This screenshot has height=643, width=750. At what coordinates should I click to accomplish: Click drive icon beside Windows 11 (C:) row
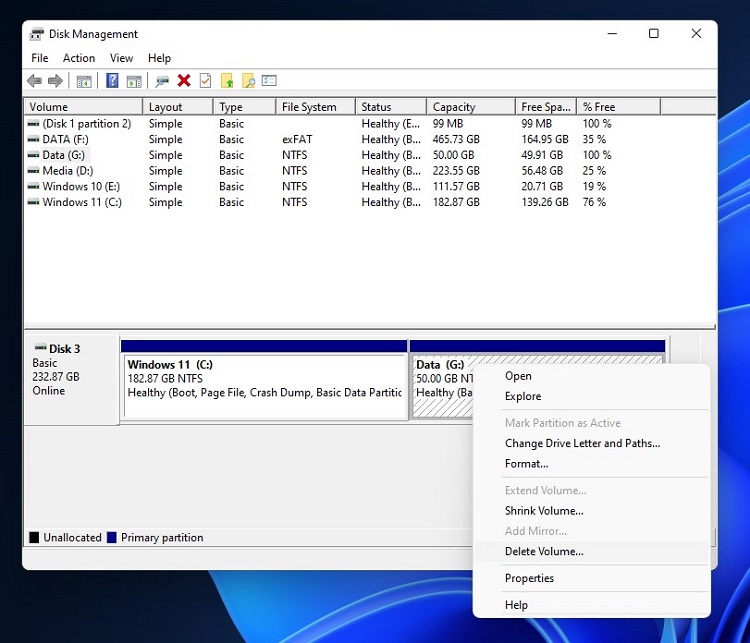coord(33,202)
